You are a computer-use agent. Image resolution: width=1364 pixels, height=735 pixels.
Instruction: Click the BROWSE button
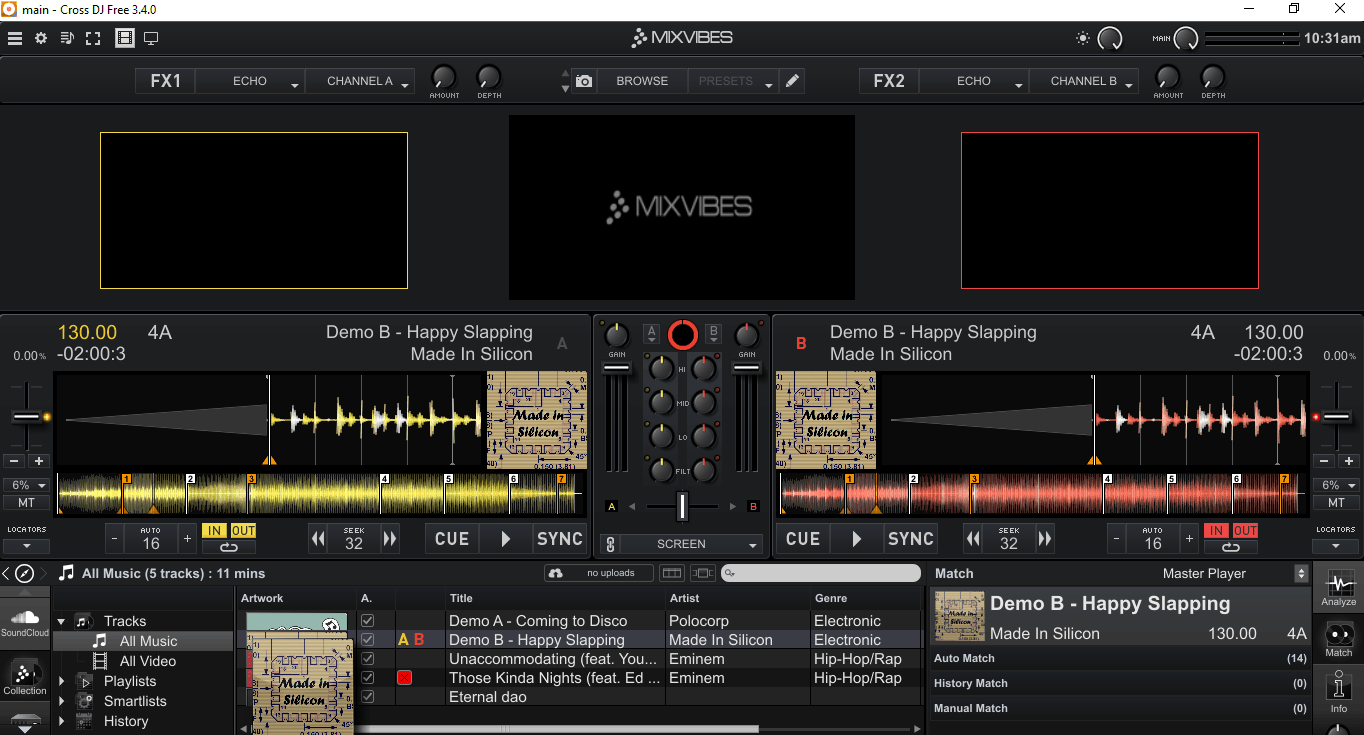(x=641, y=80)
